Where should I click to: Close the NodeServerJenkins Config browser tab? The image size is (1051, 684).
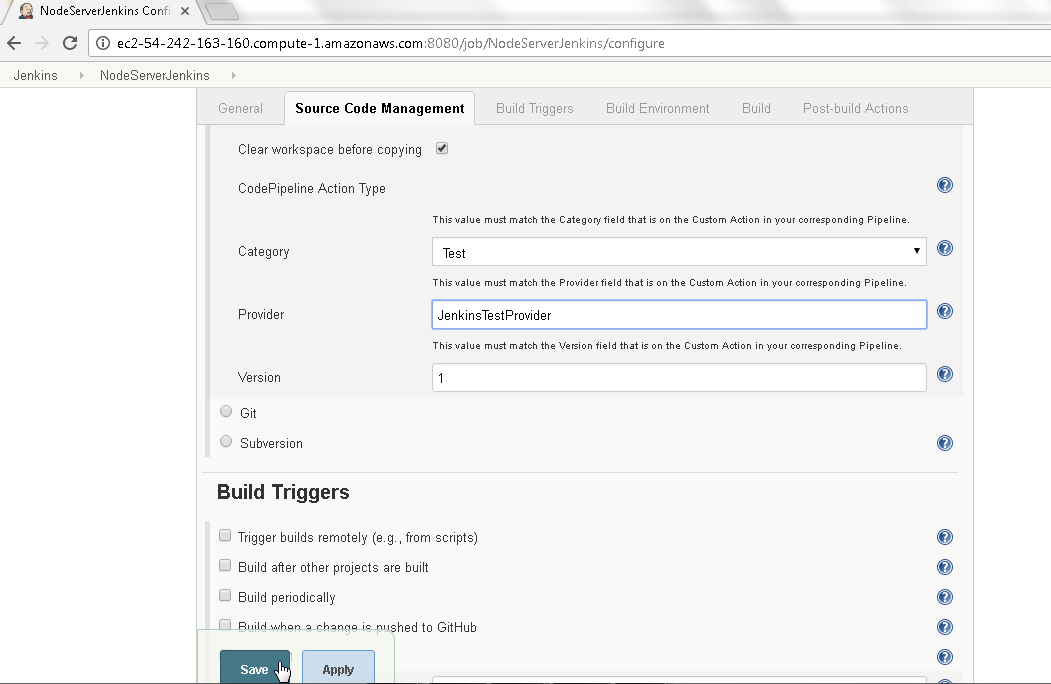tap(185, 11)
